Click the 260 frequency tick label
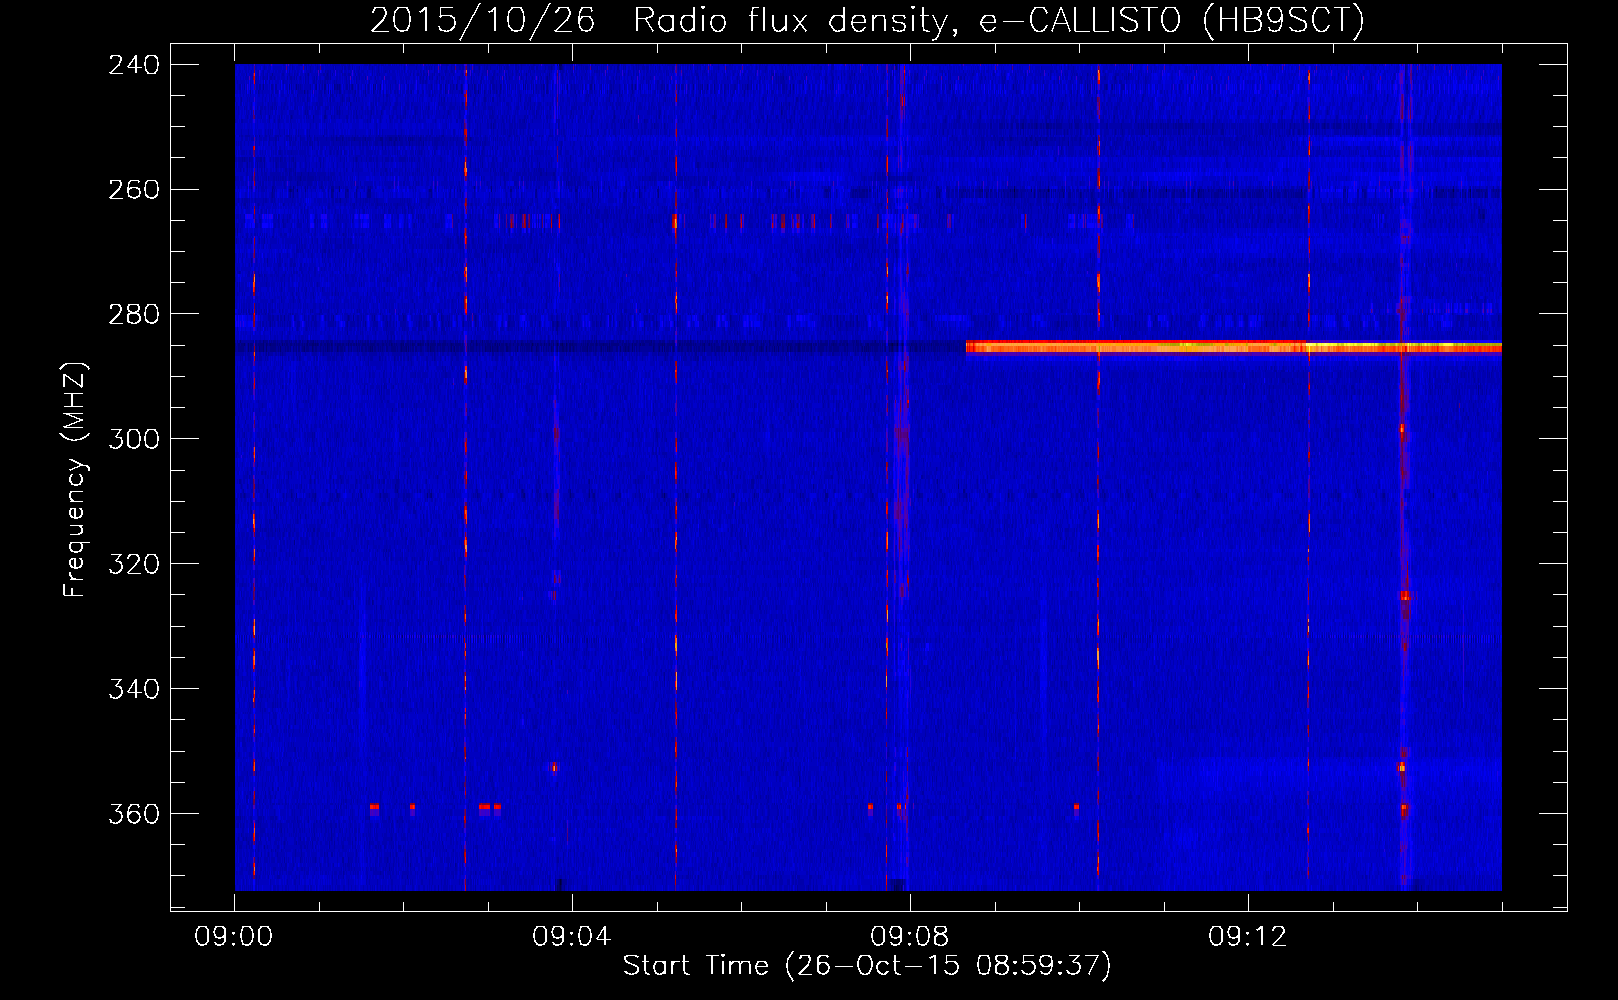Screen dimensions: 1618x1000 134,190
